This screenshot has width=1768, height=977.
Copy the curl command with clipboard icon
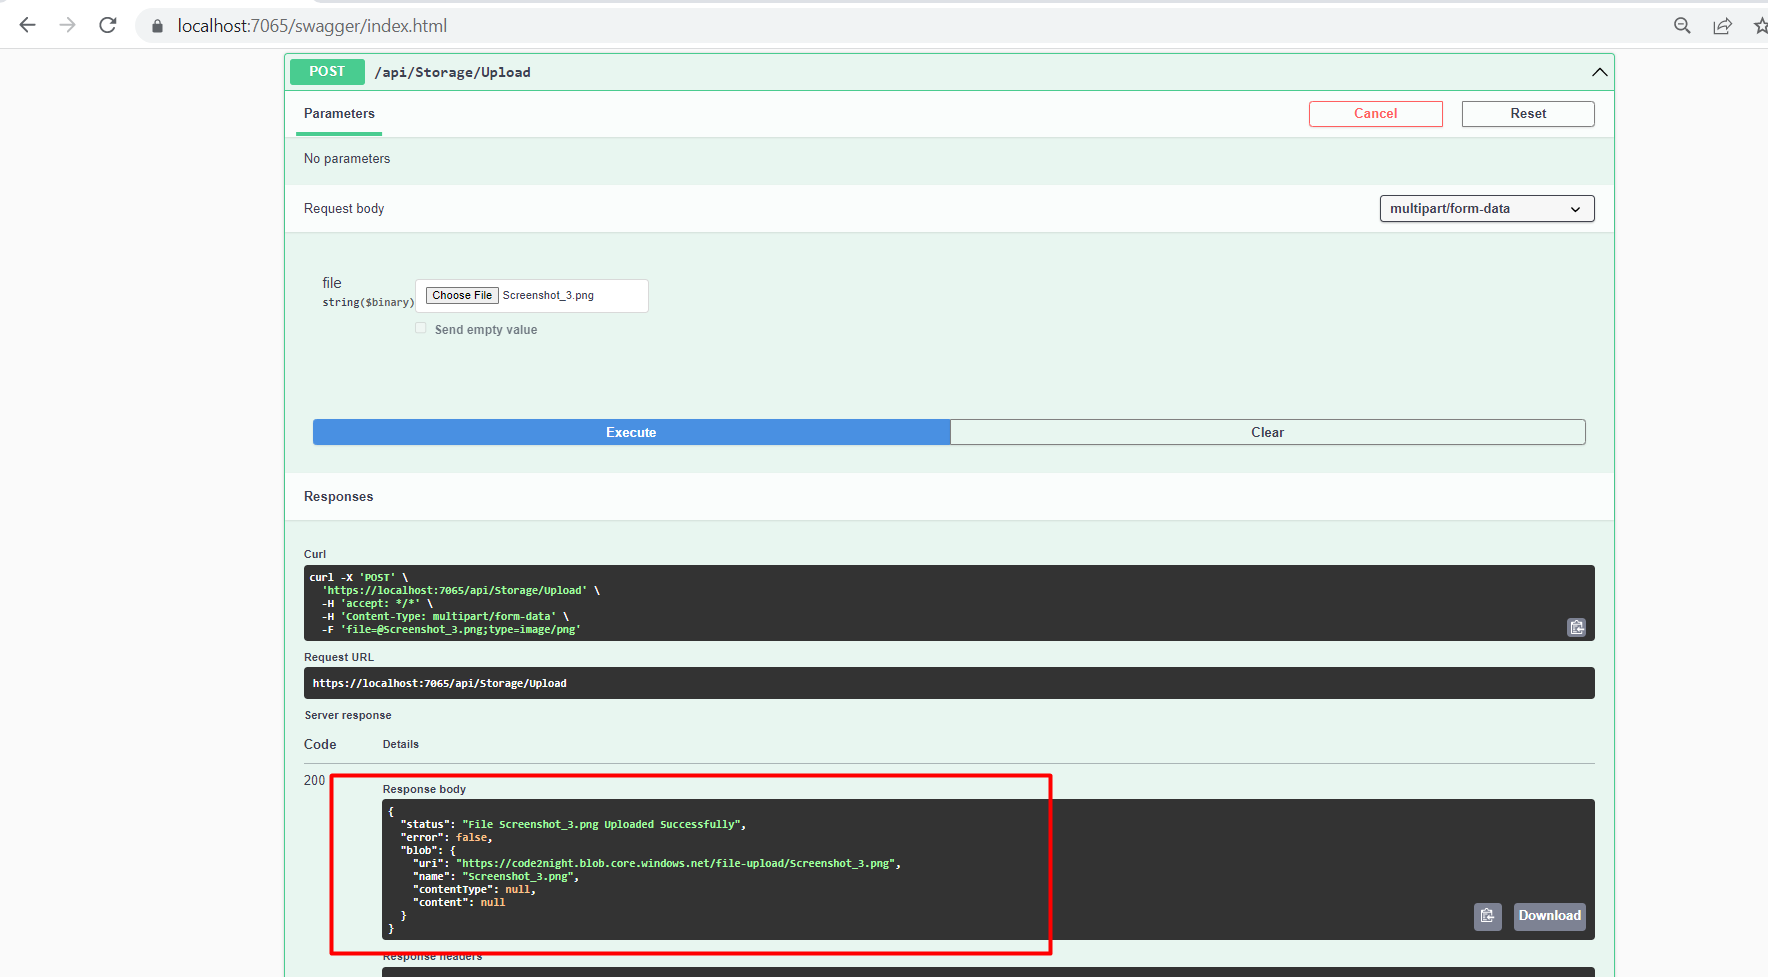click(1576, 627)
